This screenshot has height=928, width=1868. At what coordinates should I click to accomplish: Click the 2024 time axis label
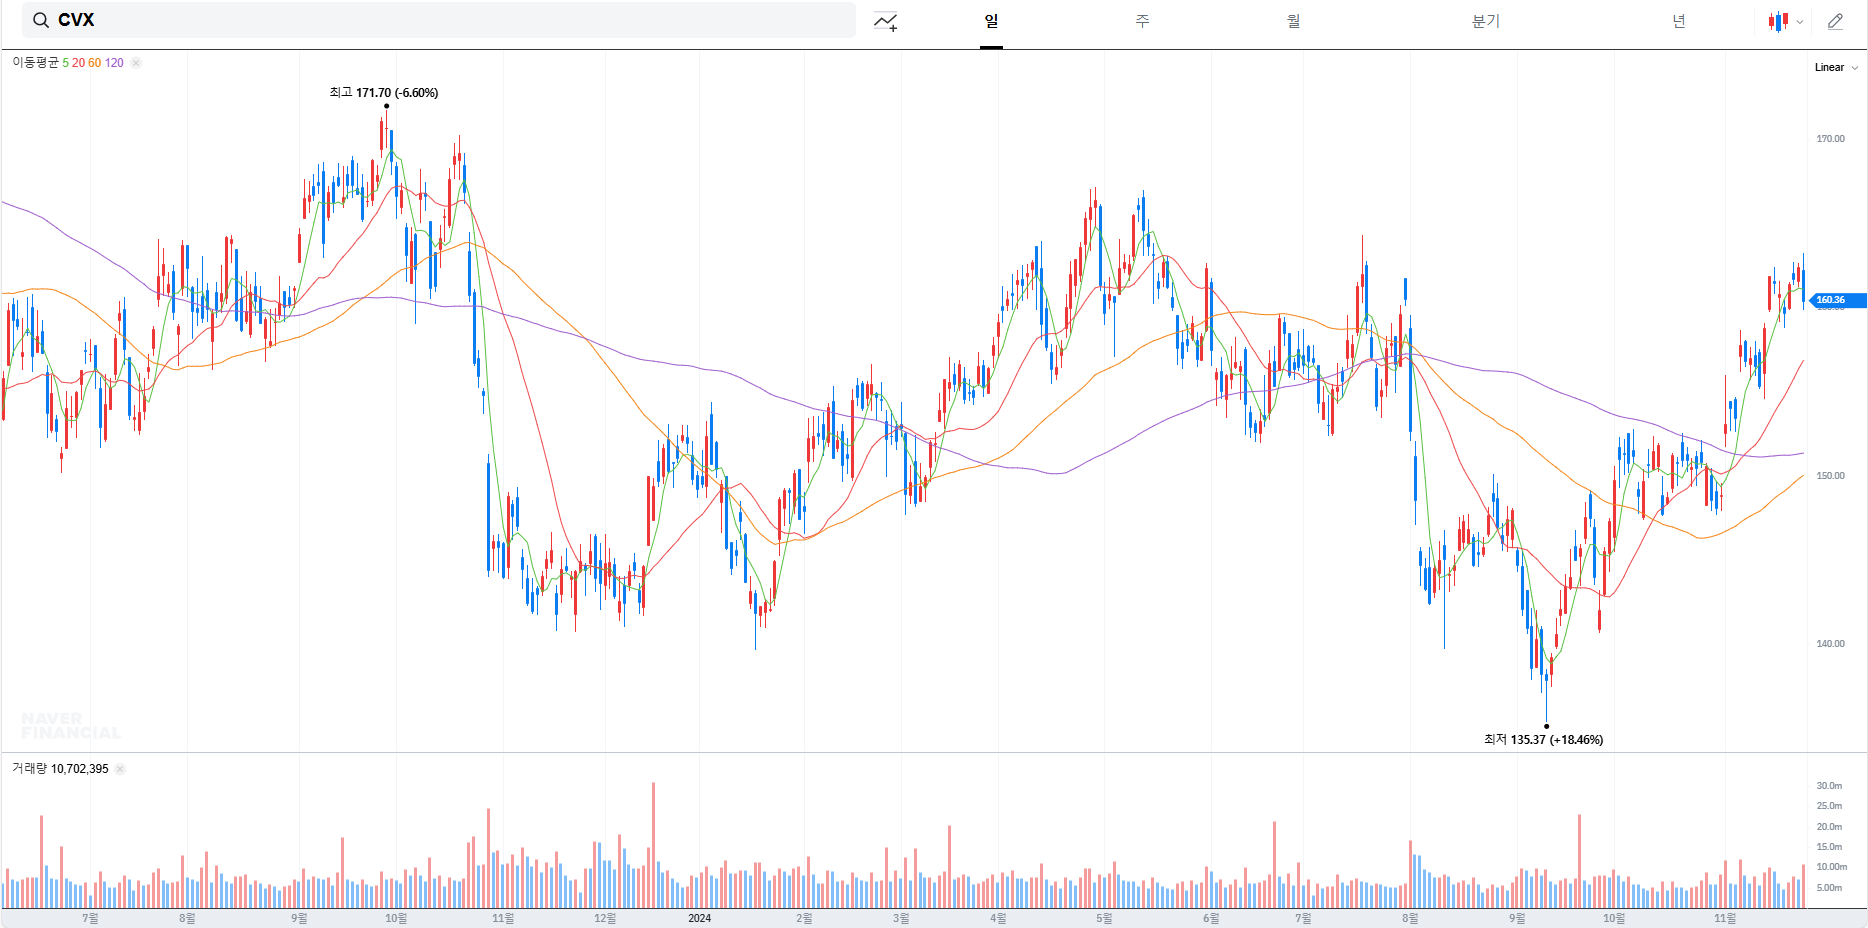click(700, 918)
